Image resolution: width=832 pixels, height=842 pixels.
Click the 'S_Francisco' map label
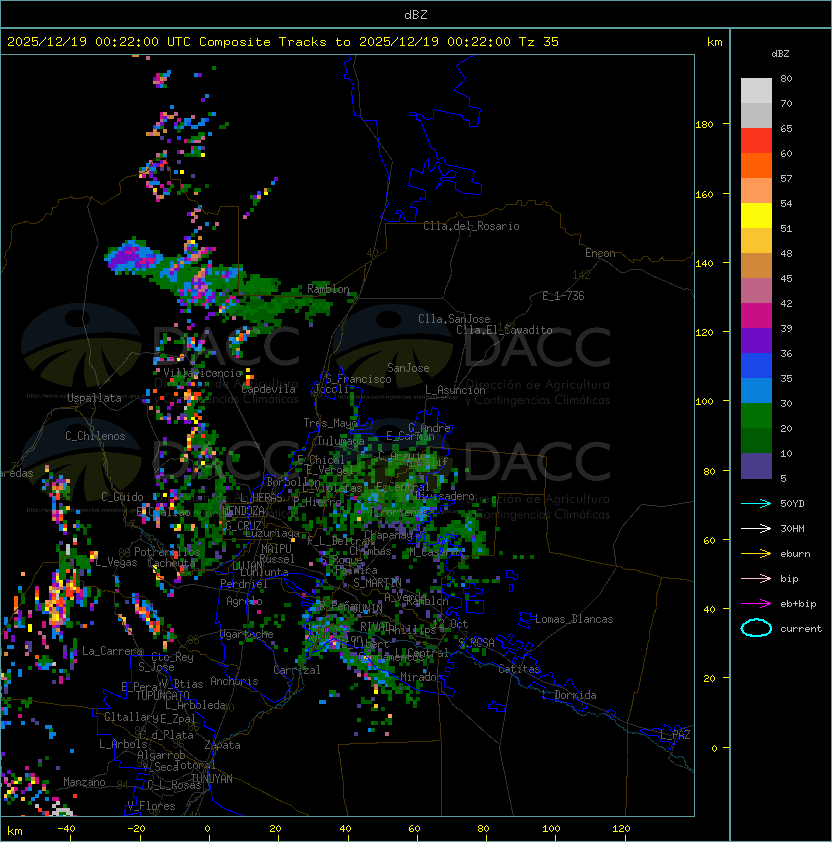point(358,379)
